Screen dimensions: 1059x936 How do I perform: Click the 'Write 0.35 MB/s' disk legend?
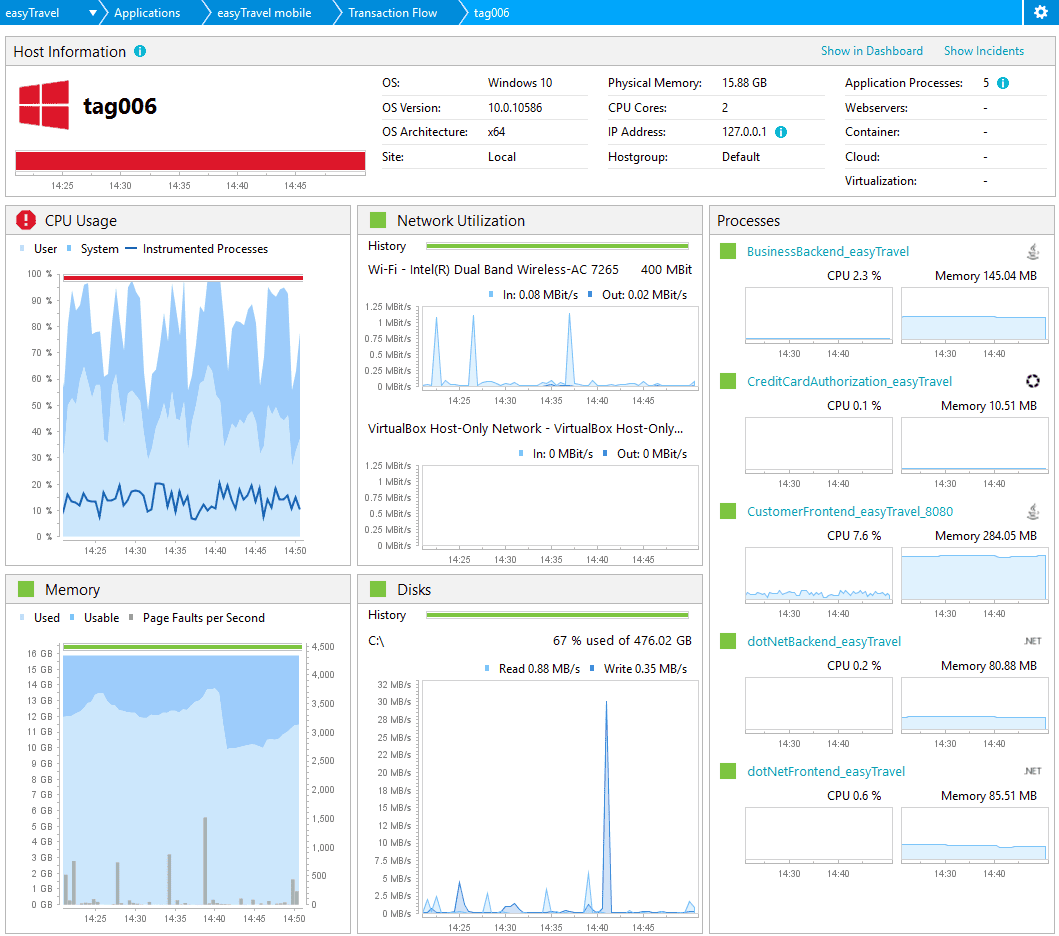pyautogui.click(x=638, y=669)
